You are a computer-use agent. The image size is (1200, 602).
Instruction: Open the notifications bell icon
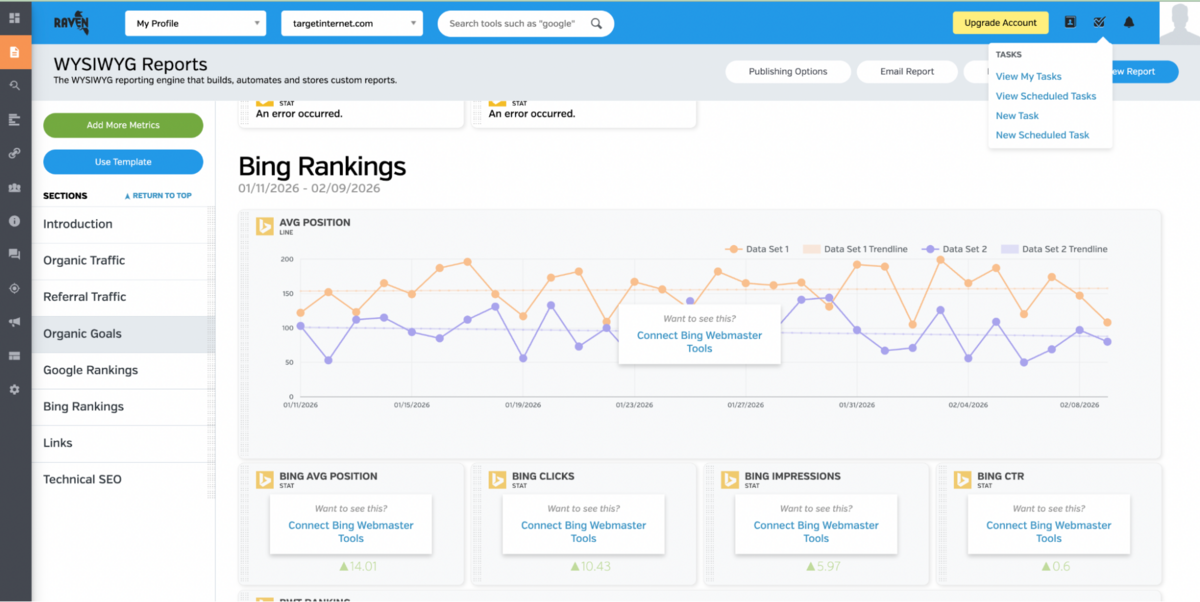coord(1129,22)
